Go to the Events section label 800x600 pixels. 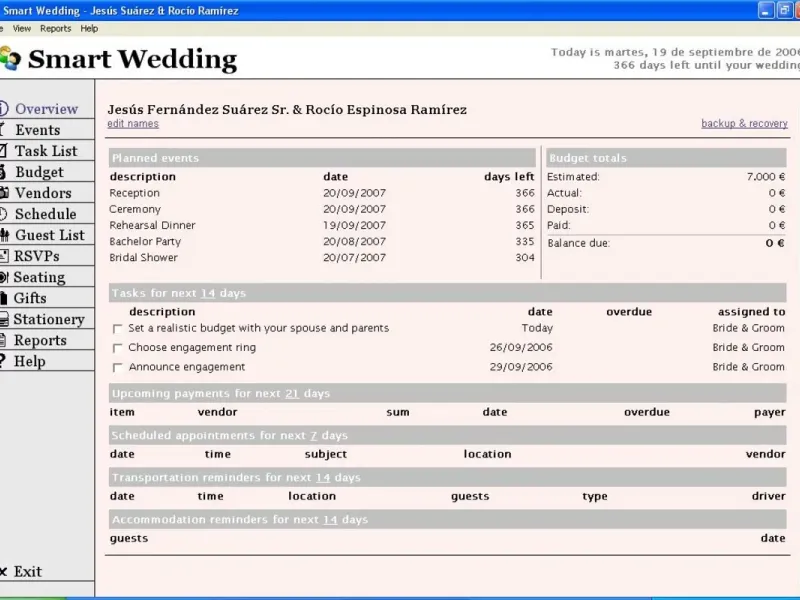[38, 130]
